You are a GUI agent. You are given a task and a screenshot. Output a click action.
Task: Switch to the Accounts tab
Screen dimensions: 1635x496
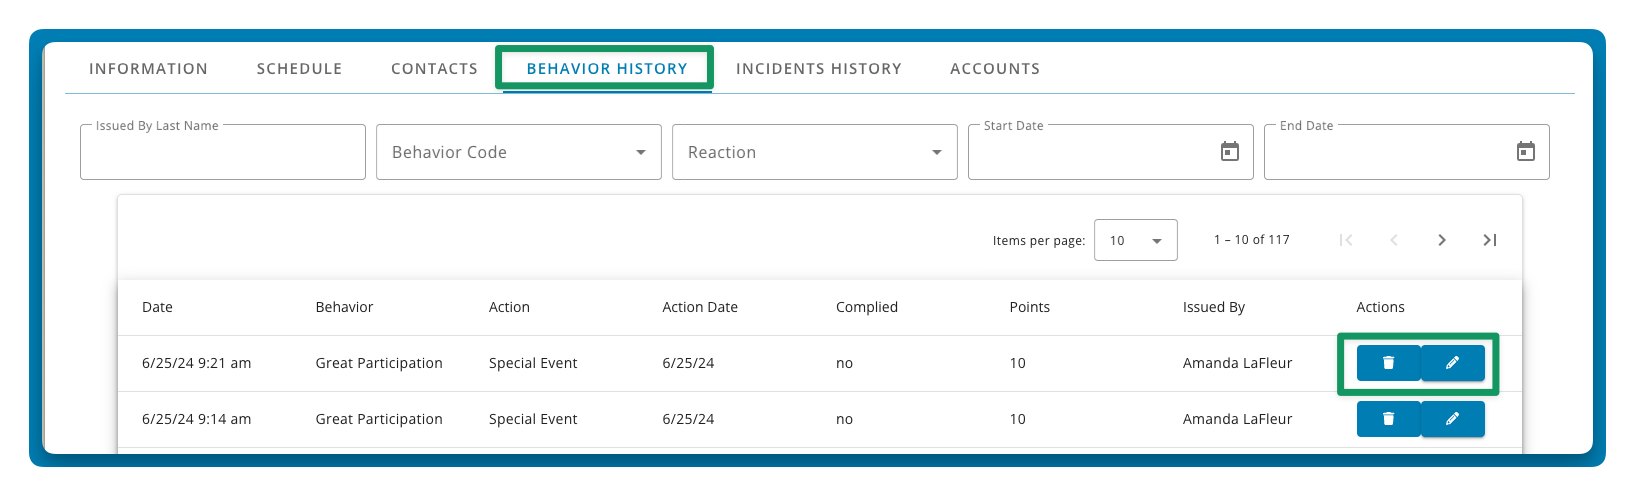click(x=995, y=69)
